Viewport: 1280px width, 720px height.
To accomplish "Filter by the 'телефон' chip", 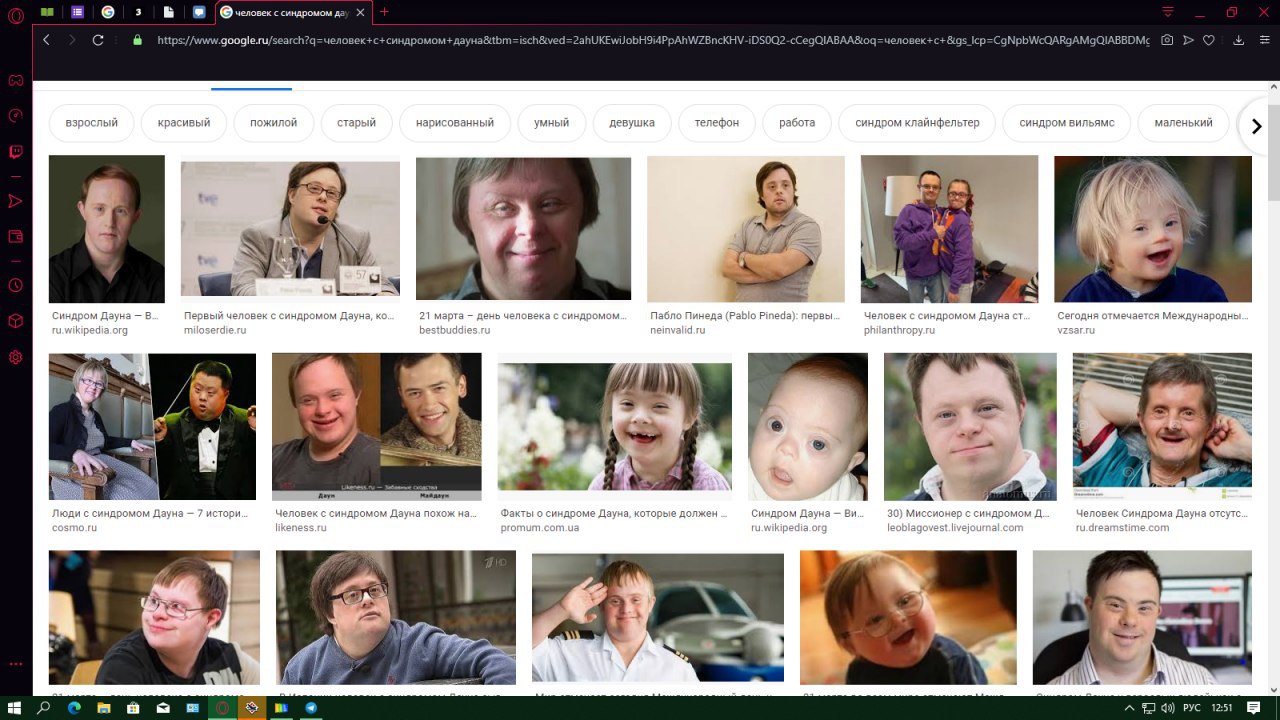I will 717,123.
